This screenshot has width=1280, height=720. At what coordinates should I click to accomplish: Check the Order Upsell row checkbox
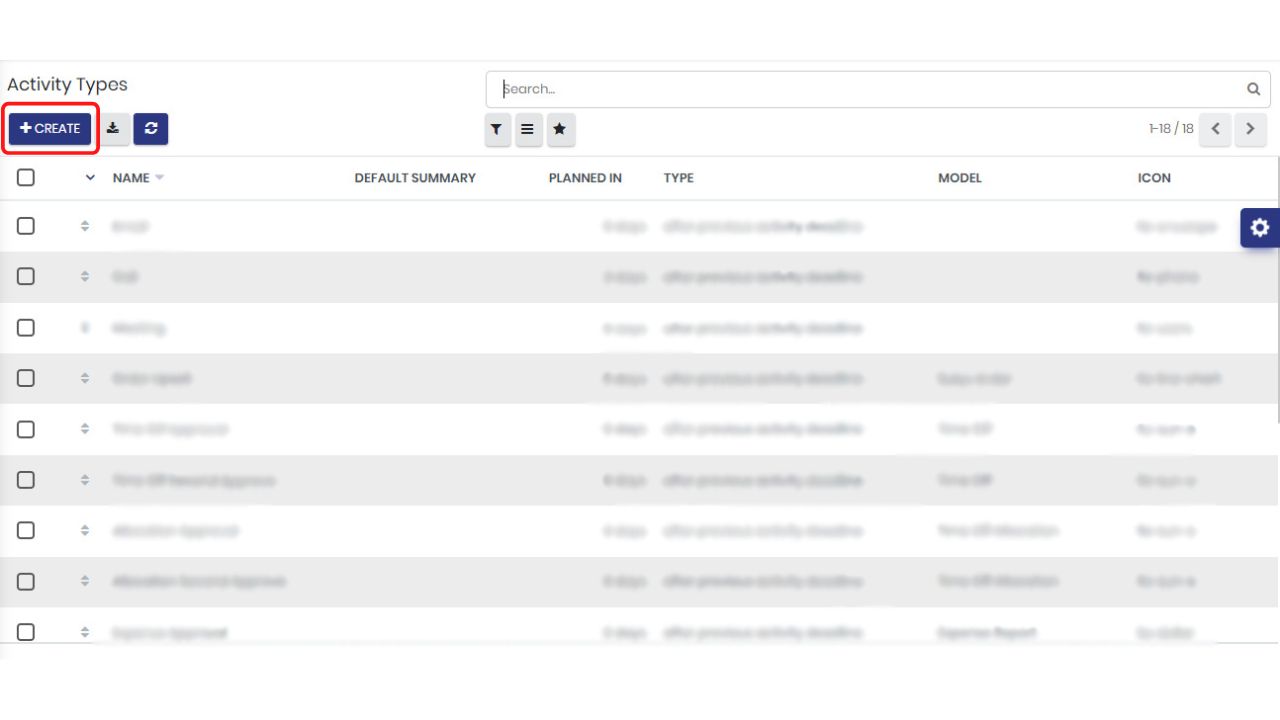coord(26,378)
